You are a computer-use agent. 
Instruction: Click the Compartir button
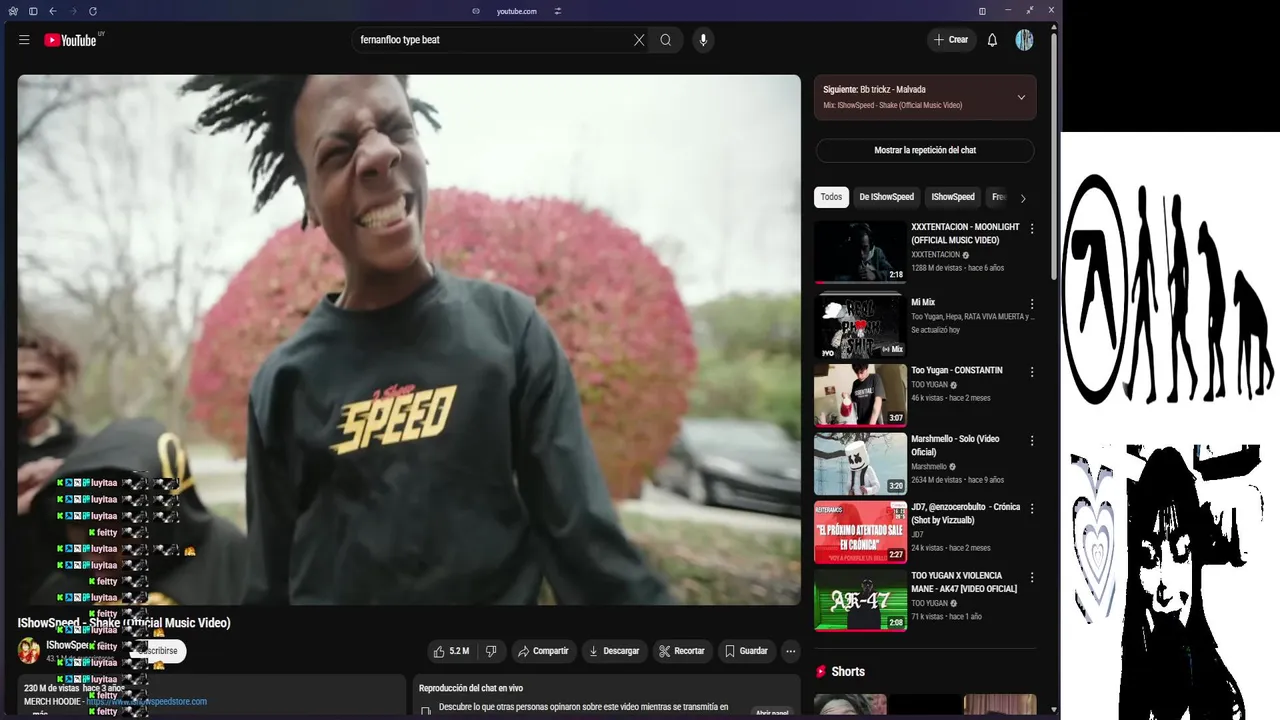pyautogui.click(x=542, y=651)
